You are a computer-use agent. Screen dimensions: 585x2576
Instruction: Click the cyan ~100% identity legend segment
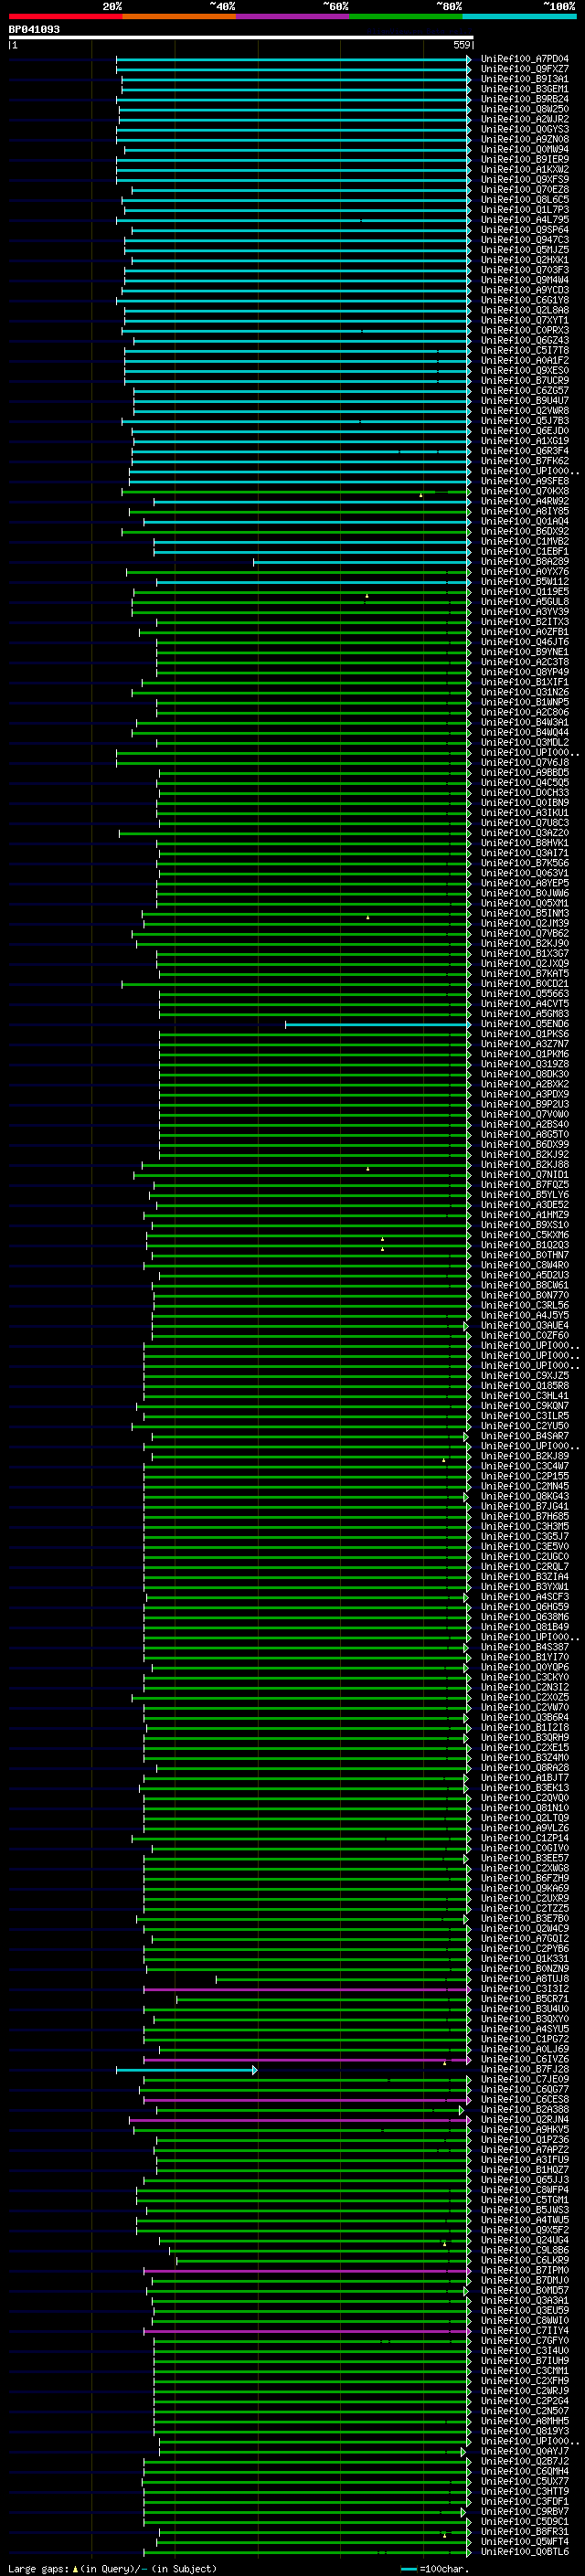pyautogui.click(x=519, y=16)
